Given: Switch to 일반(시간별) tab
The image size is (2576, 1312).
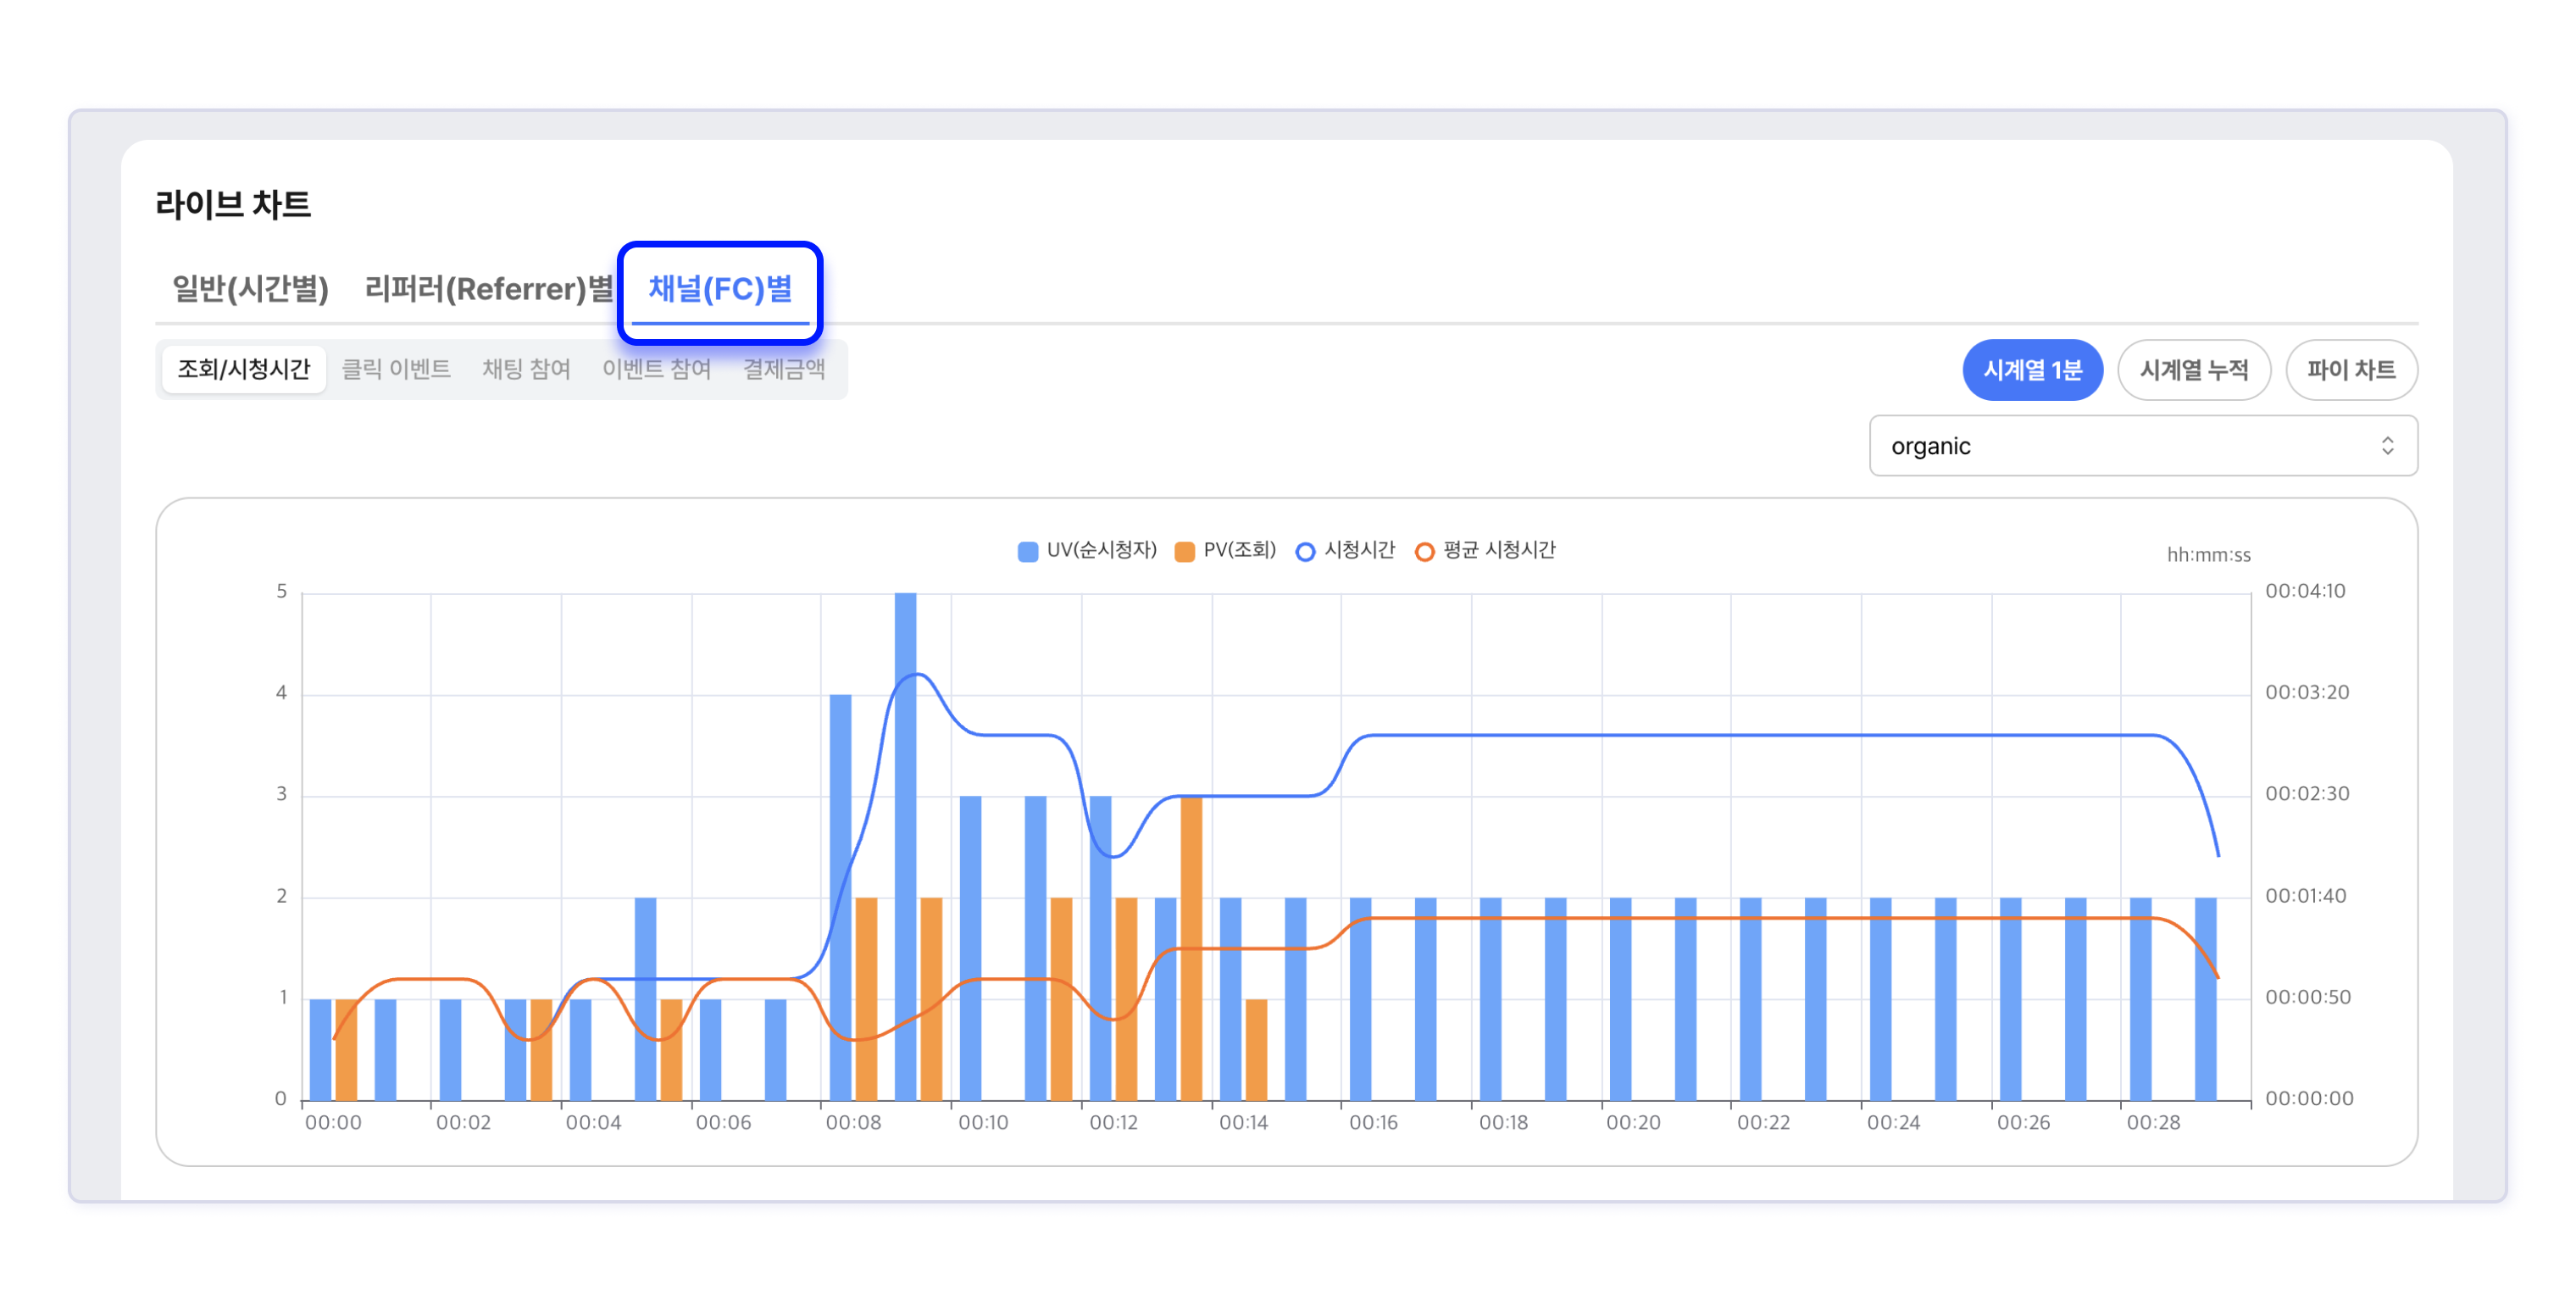Looking at the screenshot, I should (x=250, y=289).
